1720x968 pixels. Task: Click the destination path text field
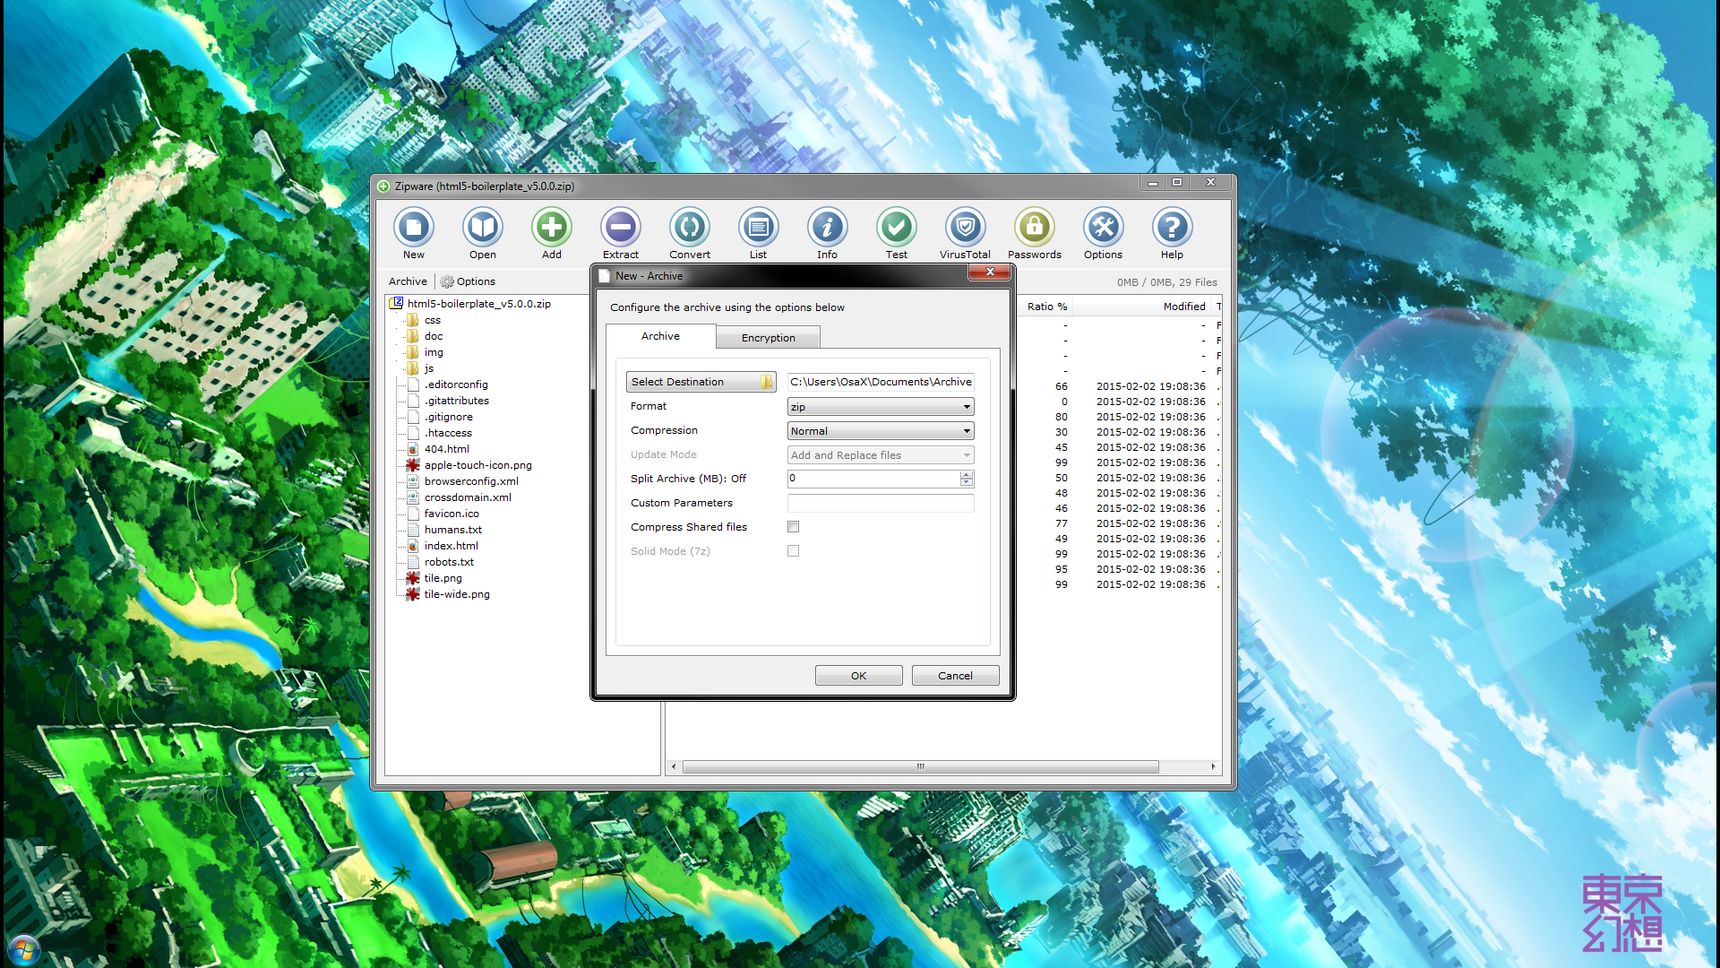(x=881, y=382)
